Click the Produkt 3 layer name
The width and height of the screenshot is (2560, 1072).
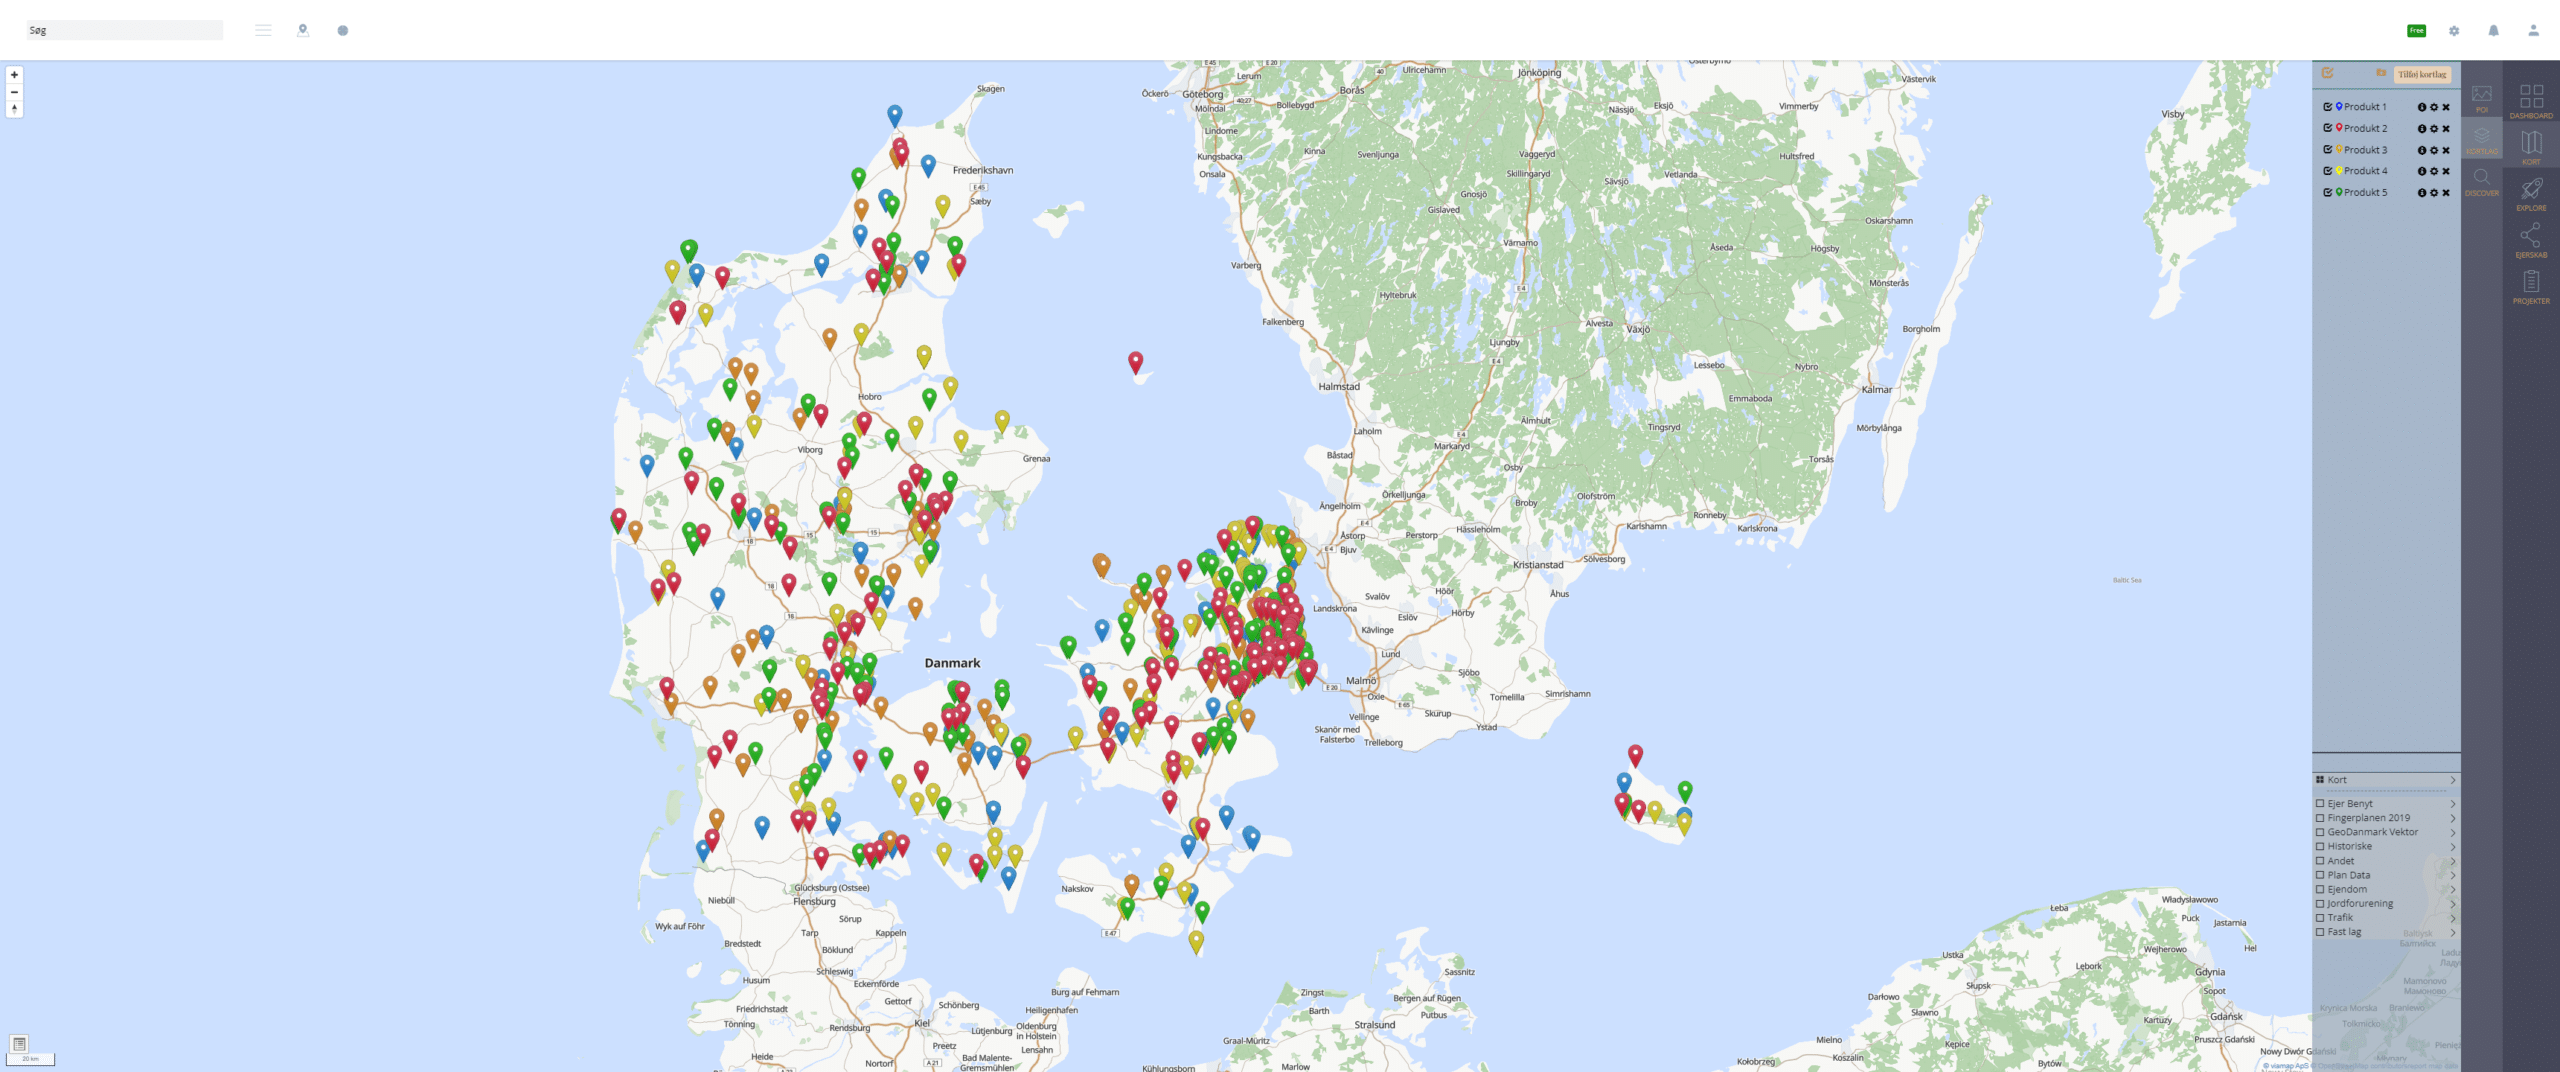click(2365, 150)
